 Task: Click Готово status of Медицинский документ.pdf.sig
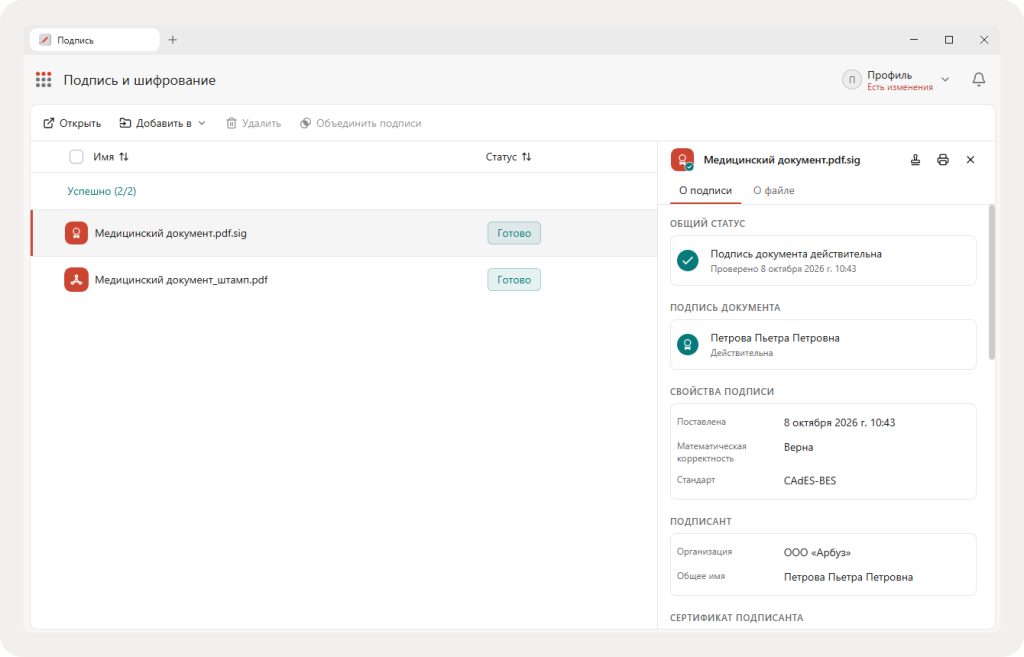514,233
